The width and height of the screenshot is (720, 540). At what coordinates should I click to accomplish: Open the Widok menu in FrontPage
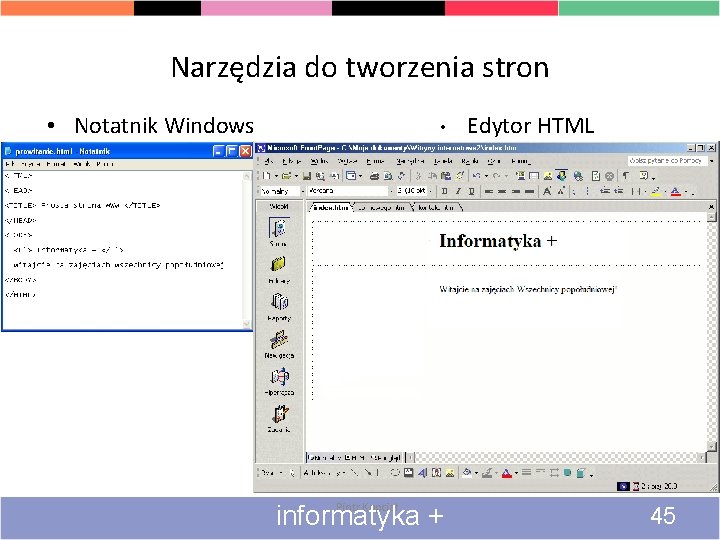(x=320, y=161)
